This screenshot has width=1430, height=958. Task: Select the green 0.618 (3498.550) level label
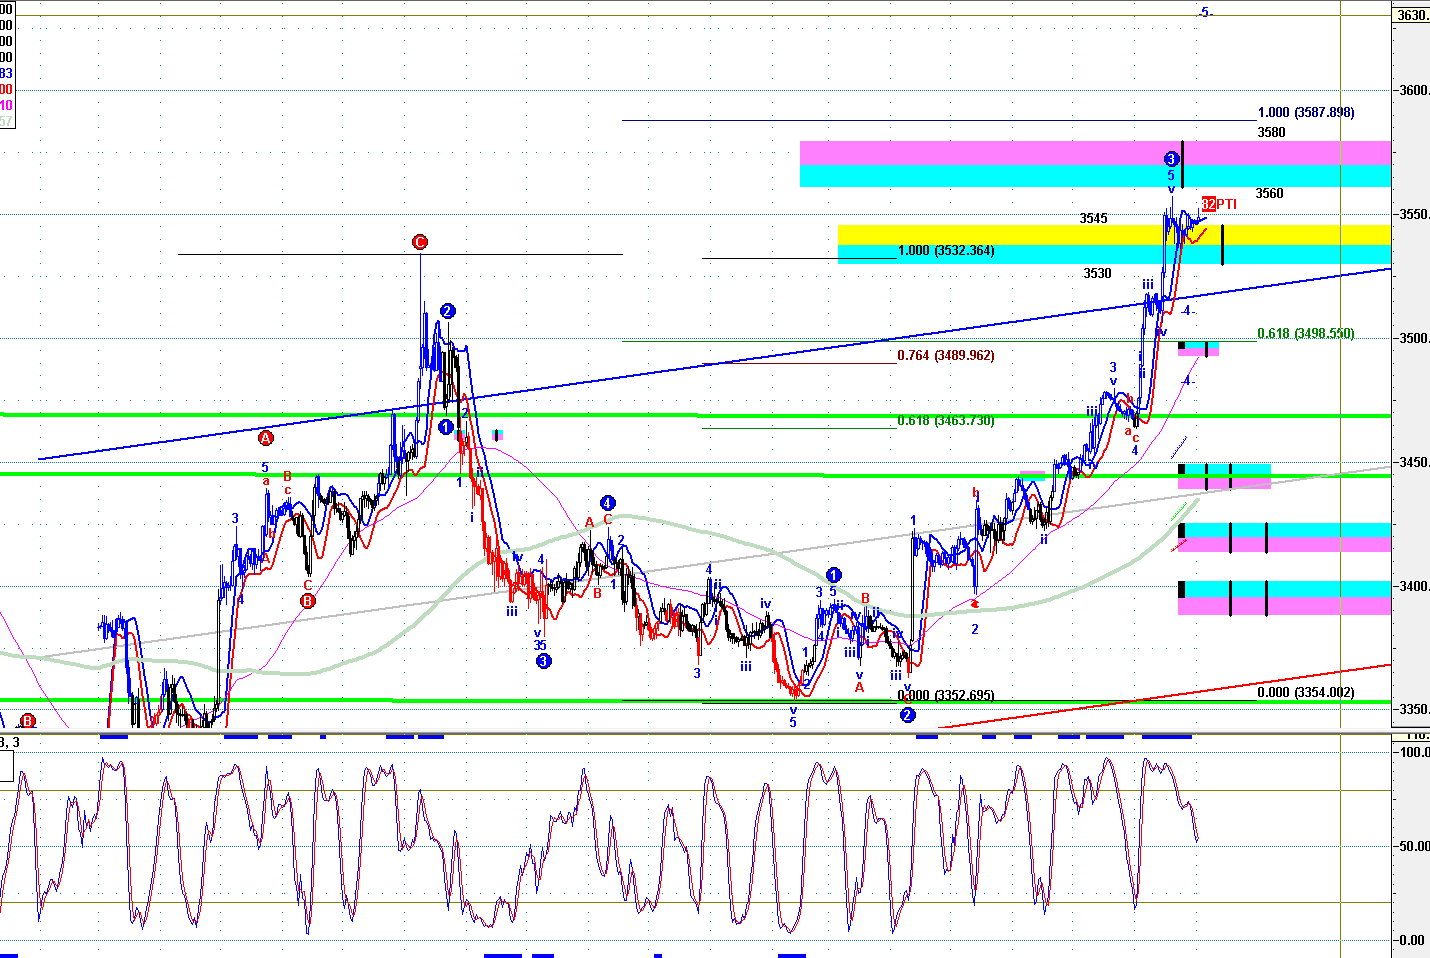[x=1305, y=334]
